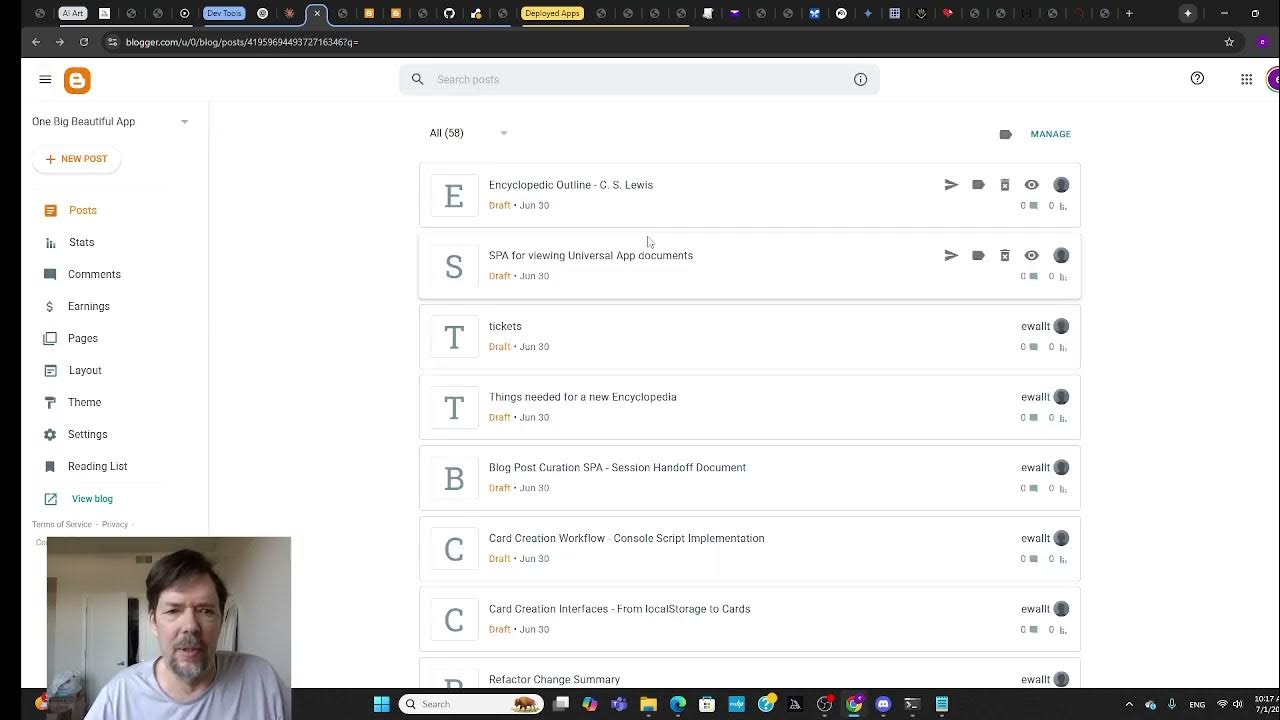
Task: Publish the SPA for viewing post
Action: click(951, 256)
